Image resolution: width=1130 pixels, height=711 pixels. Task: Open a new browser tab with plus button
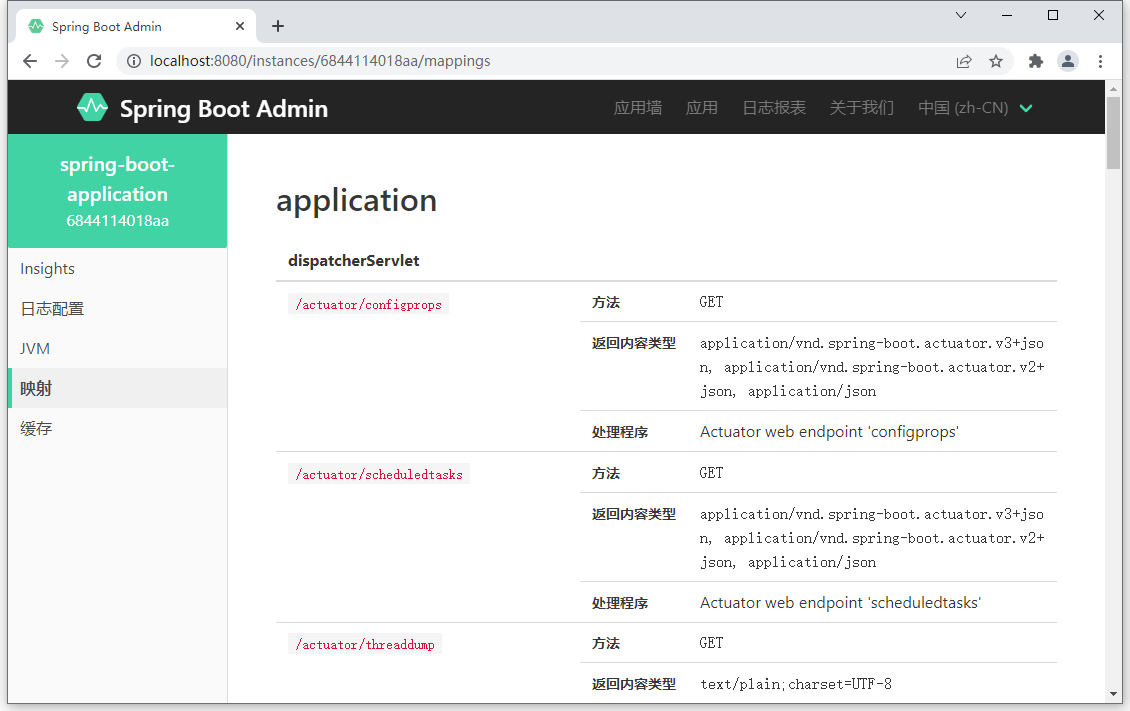pos(278,26)
